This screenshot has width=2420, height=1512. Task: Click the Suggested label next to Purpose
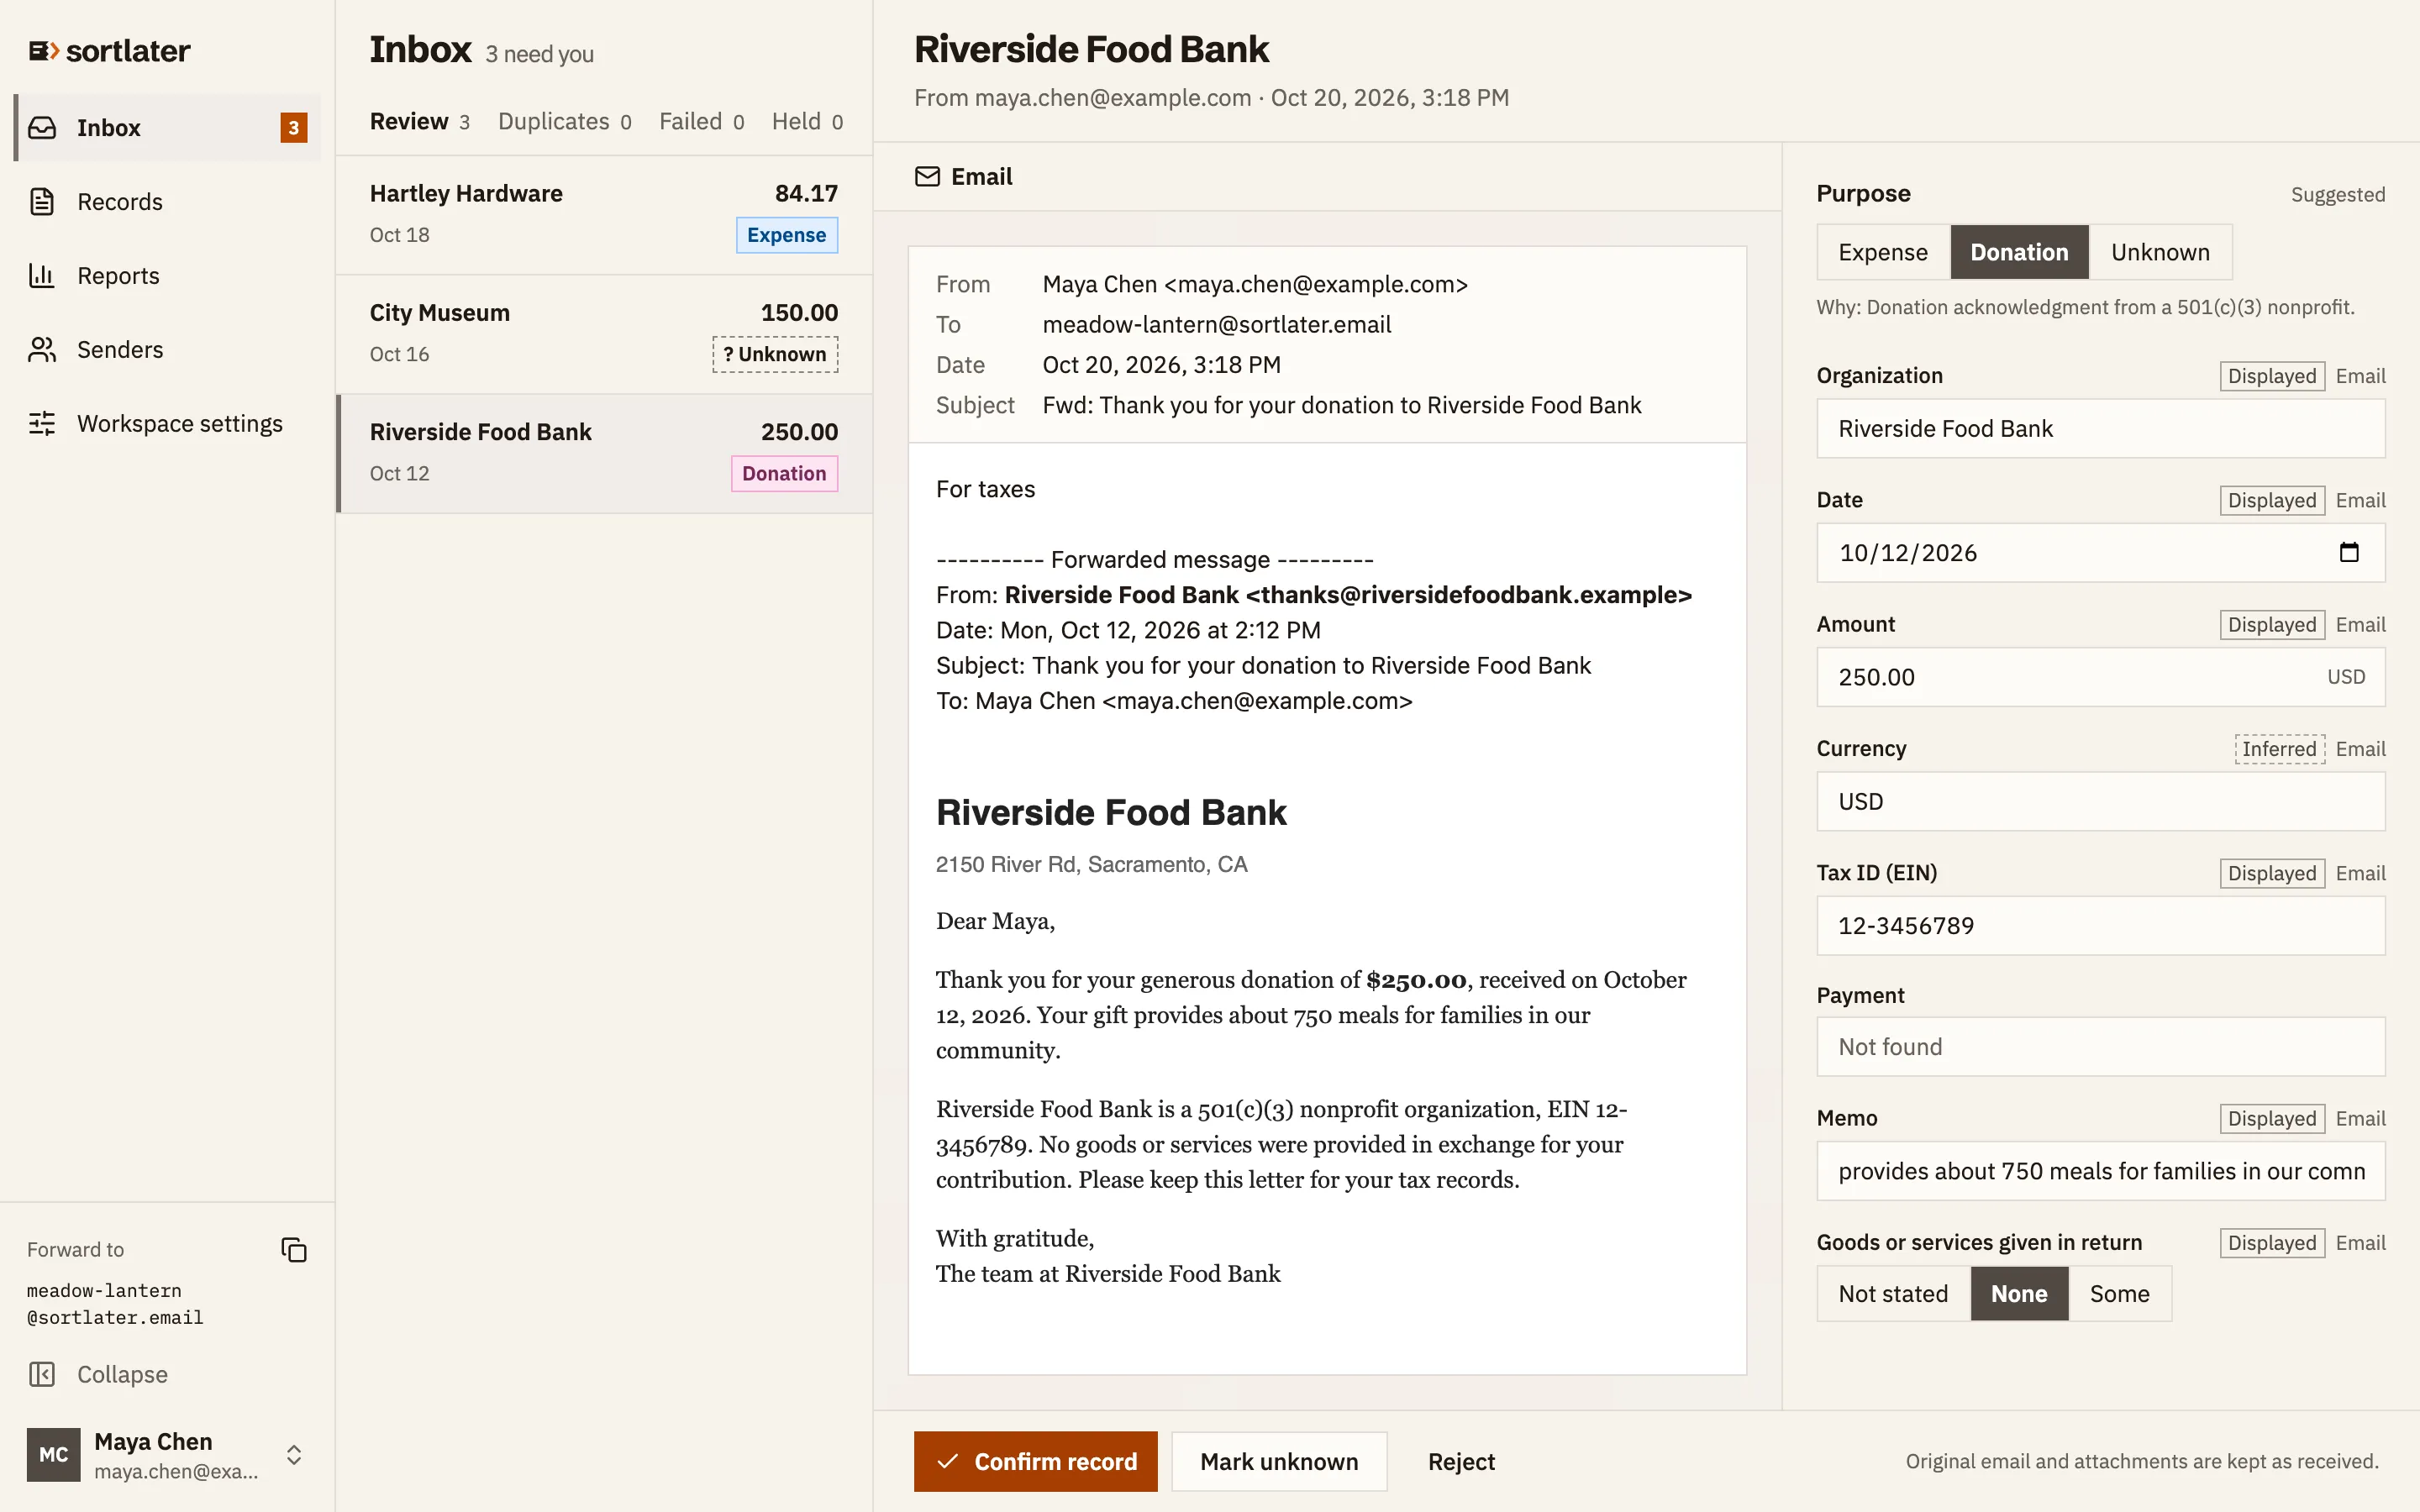2338,195
